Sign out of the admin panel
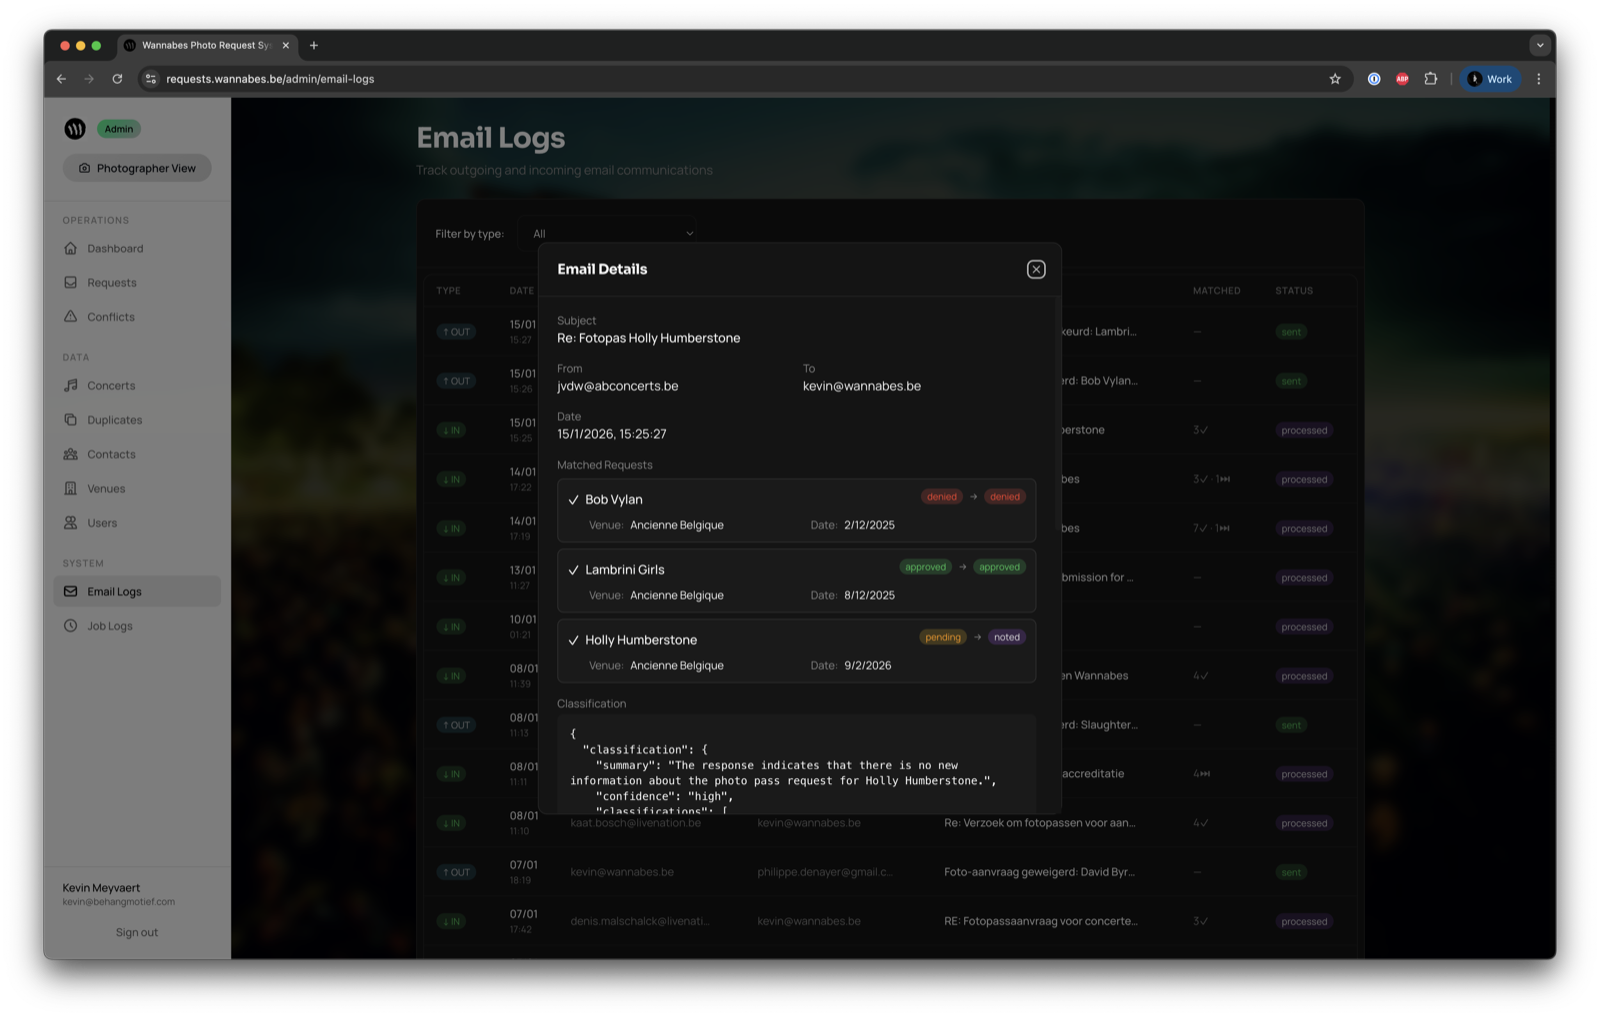 [136, 931]
